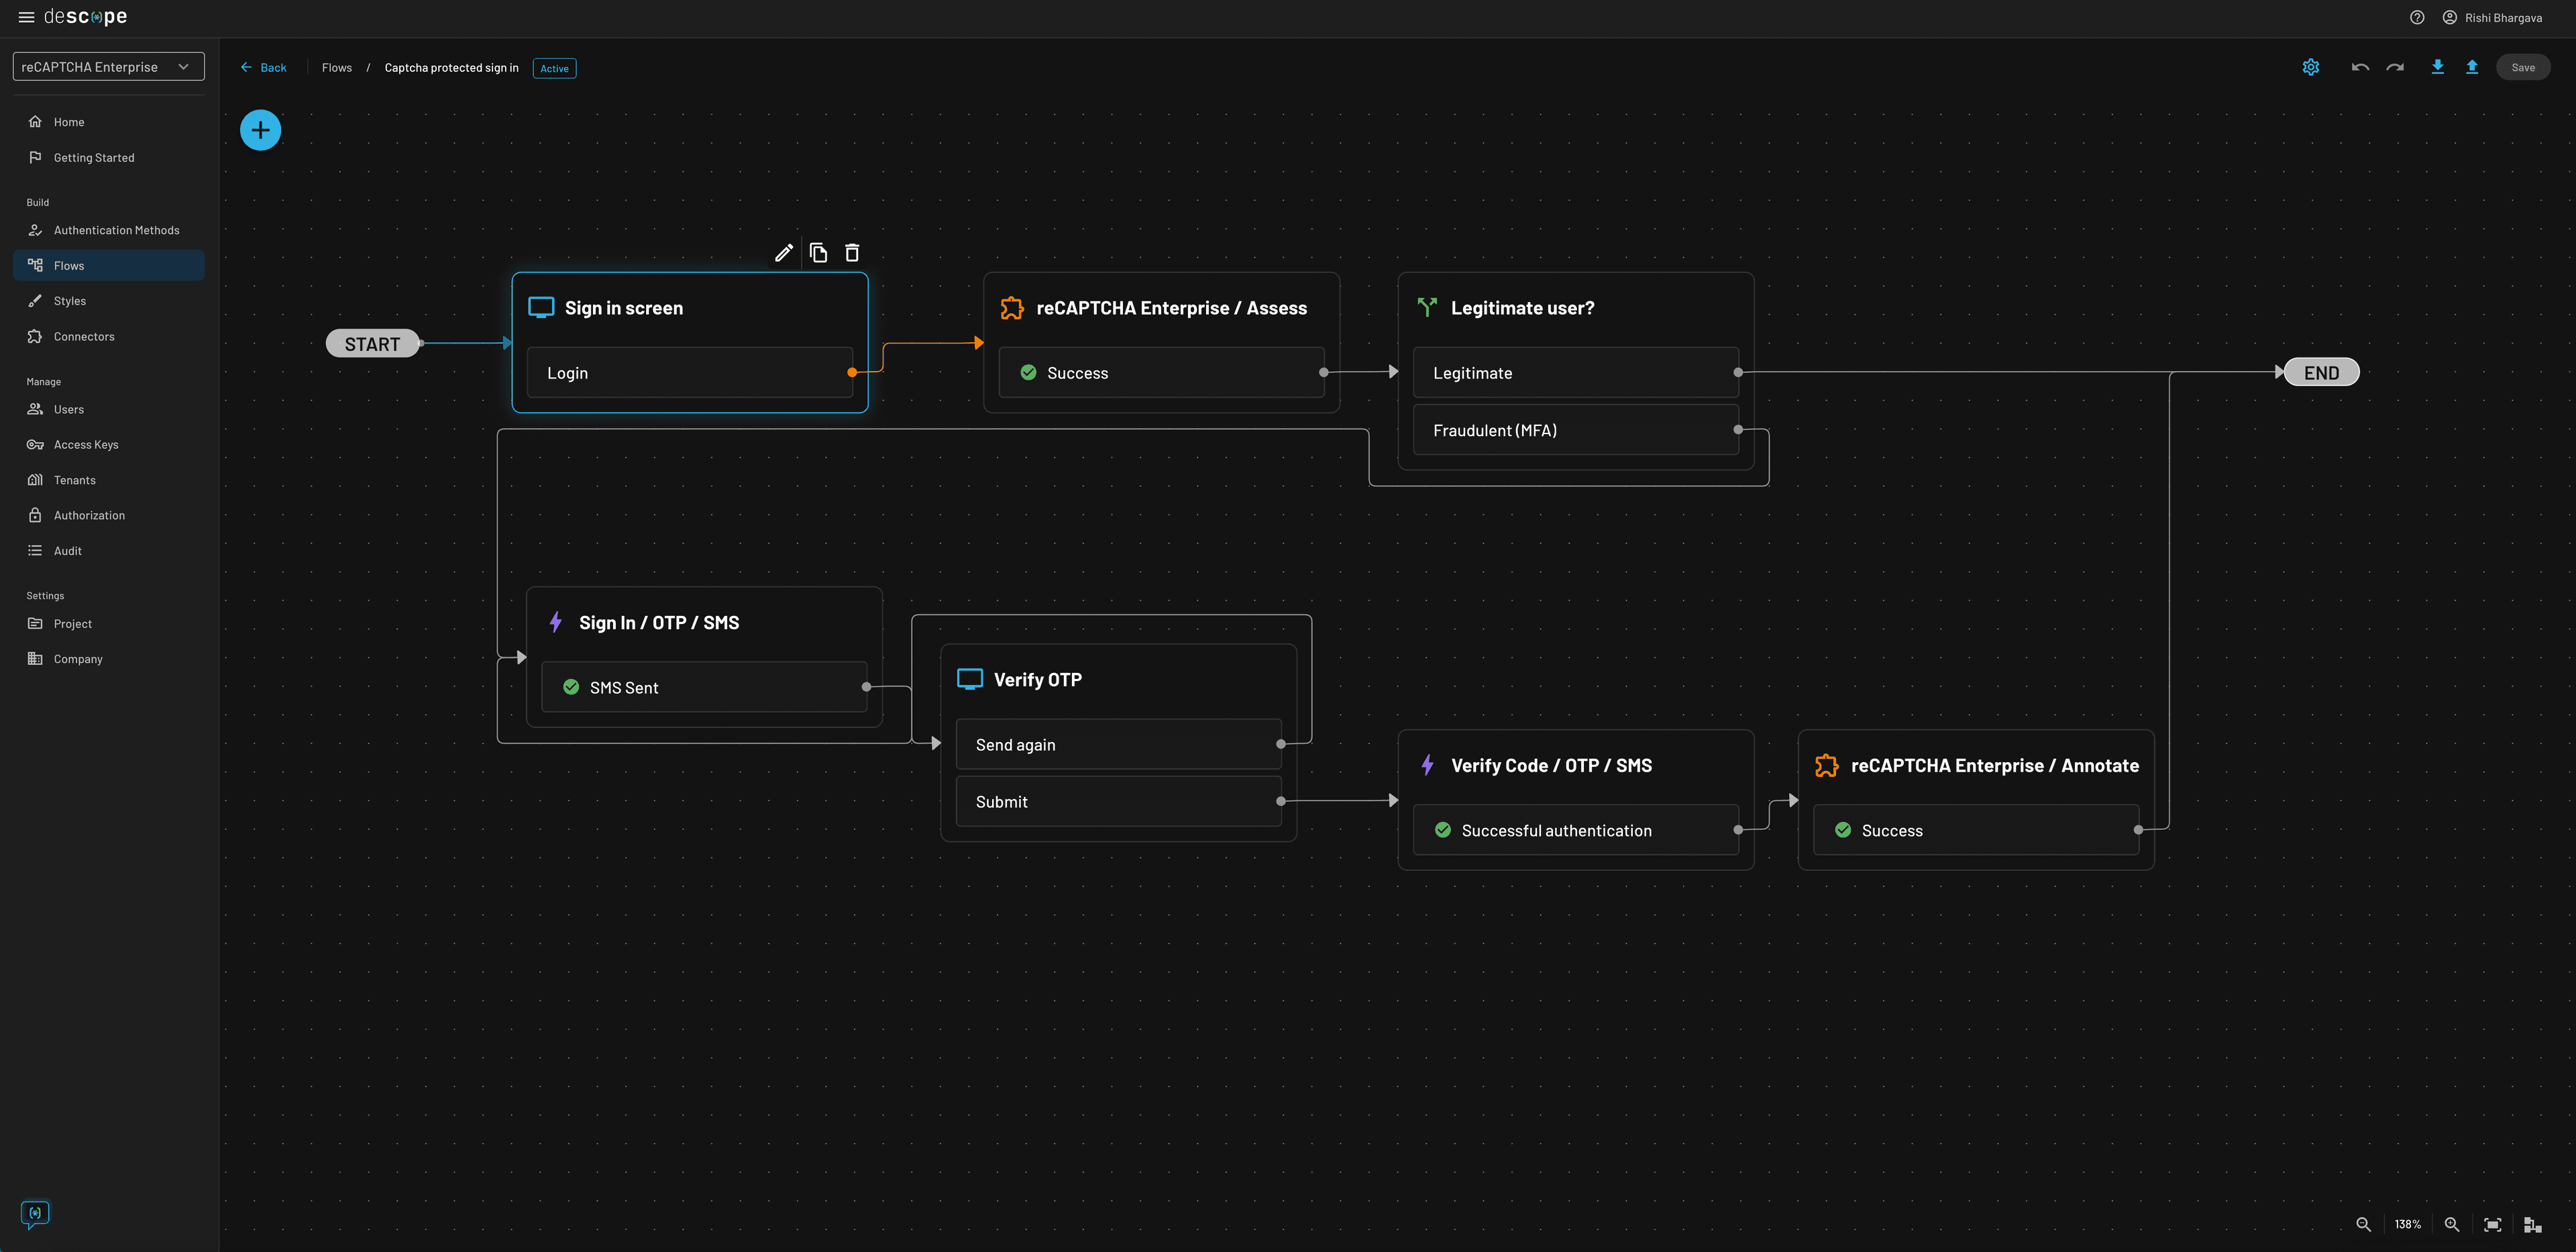Duplicate the Sign in screen step
The image size is (2576, 1252).
click(x=818, y=253)
